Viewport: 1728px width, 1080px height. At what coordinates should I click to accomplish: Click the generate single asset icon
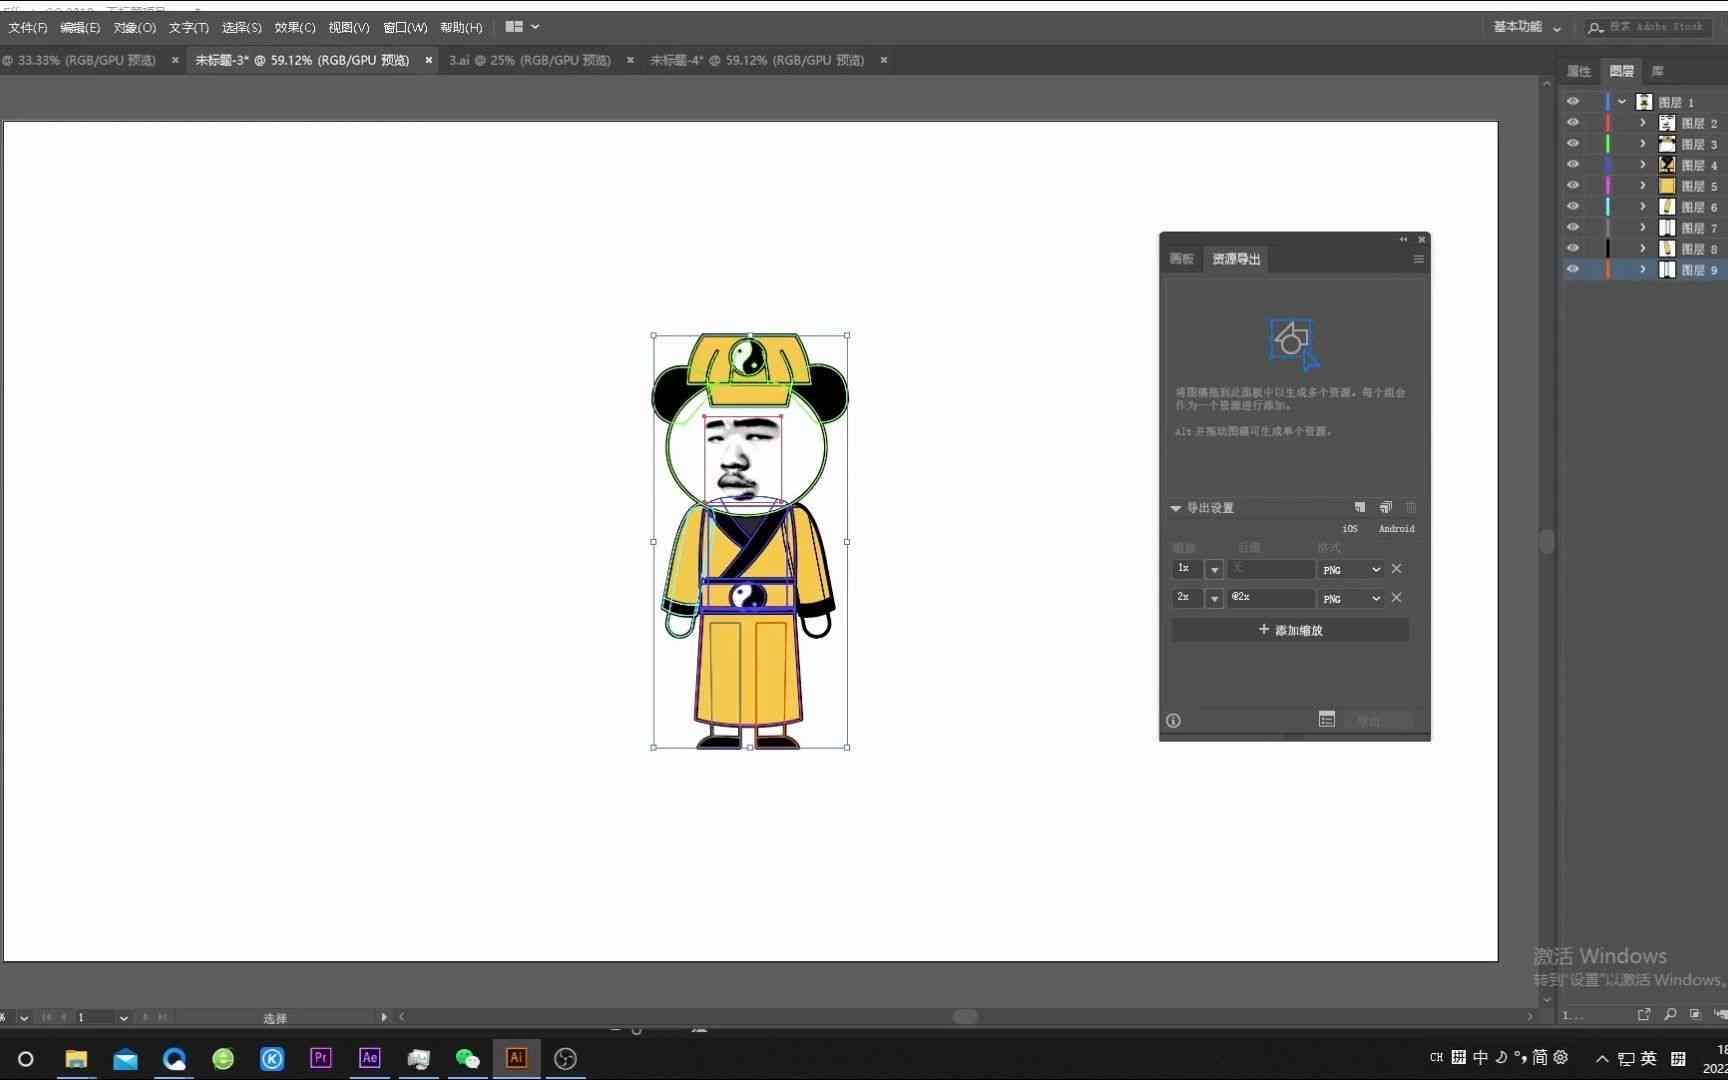(1360, 508)
